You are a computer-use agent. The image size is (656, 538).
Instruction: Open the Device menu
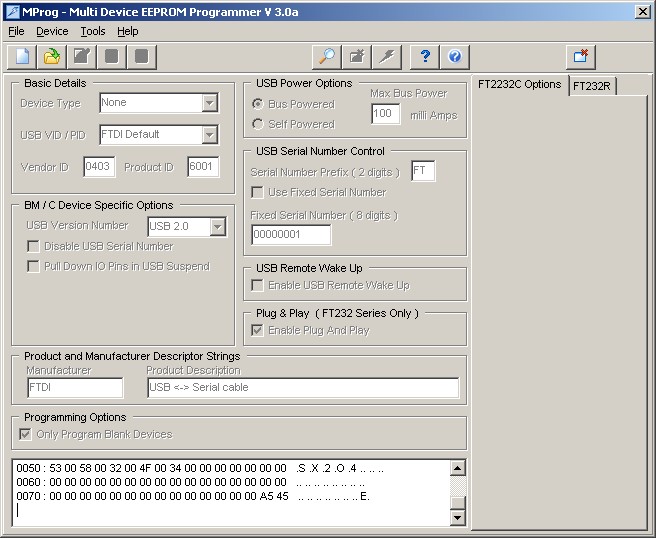tap(52, 31)
